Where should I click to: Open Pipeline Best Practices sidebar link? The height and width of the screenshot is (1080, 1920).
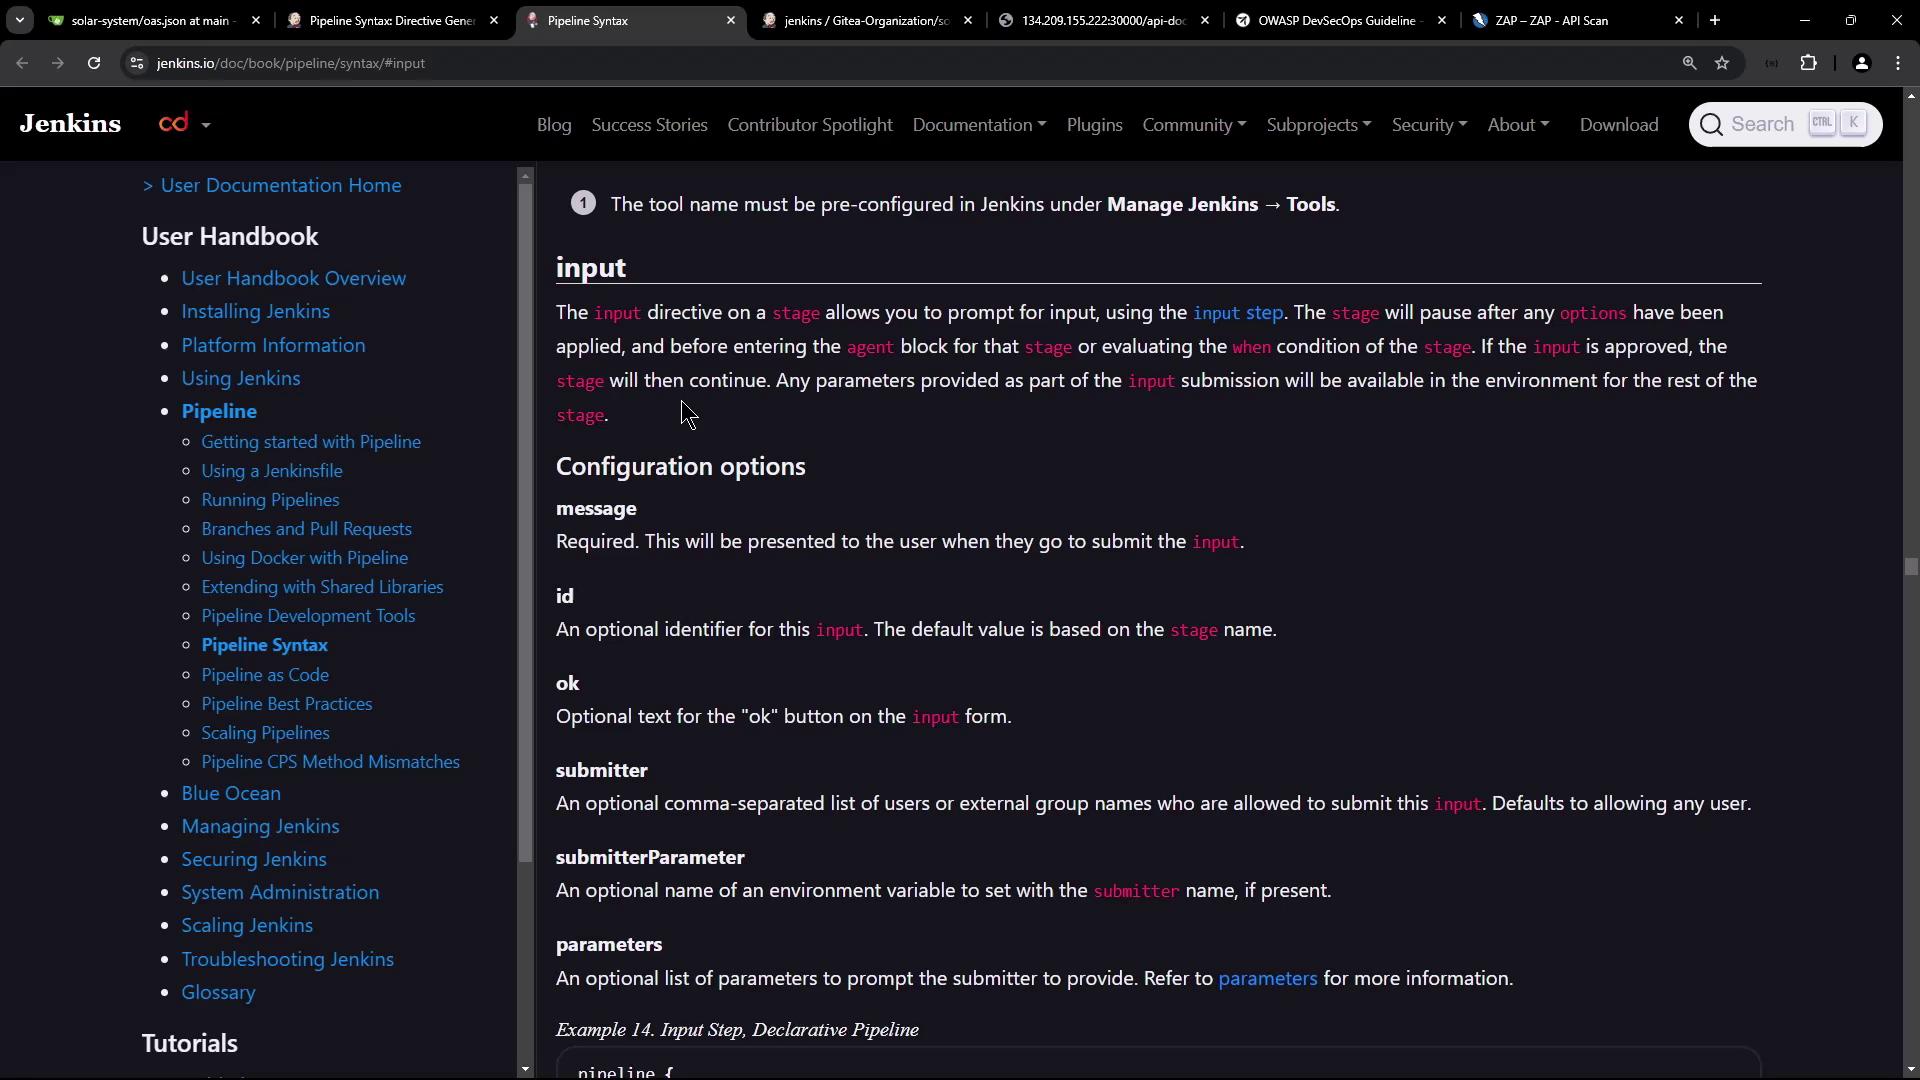(286, 704)
